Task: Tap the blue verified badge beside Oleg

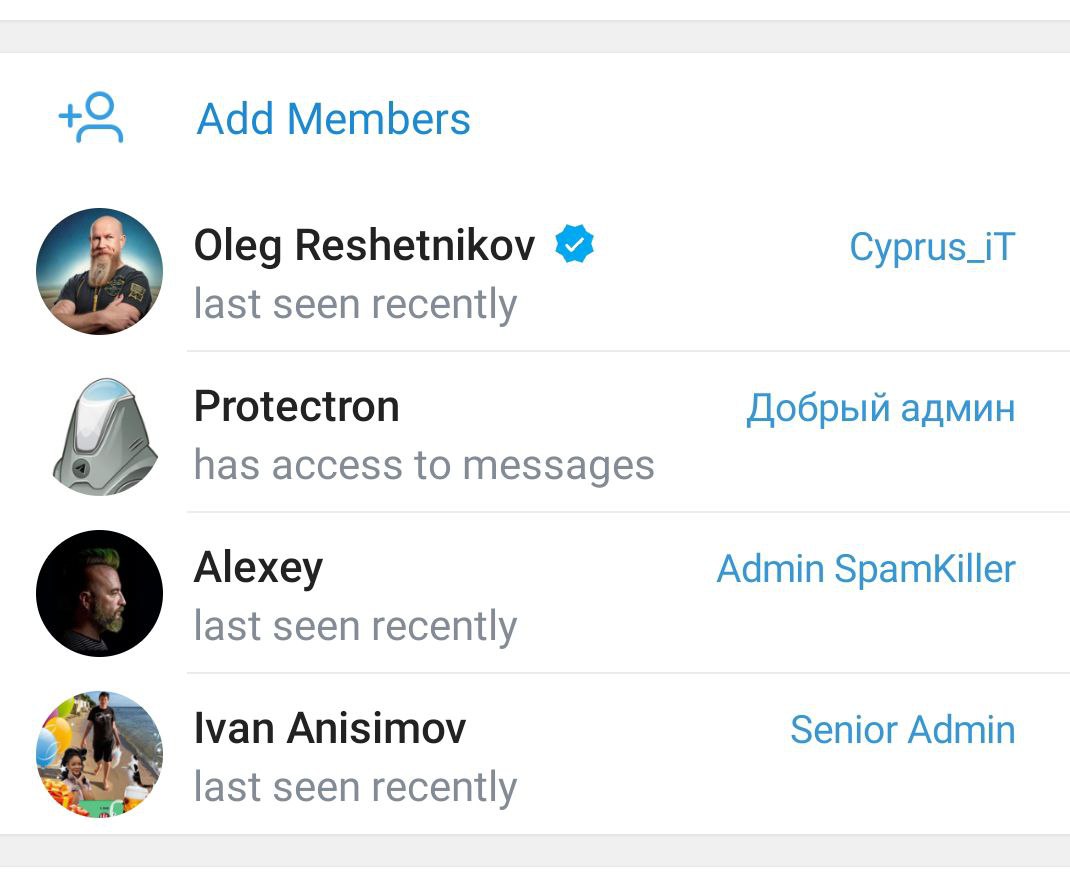Action: [575, 245]
